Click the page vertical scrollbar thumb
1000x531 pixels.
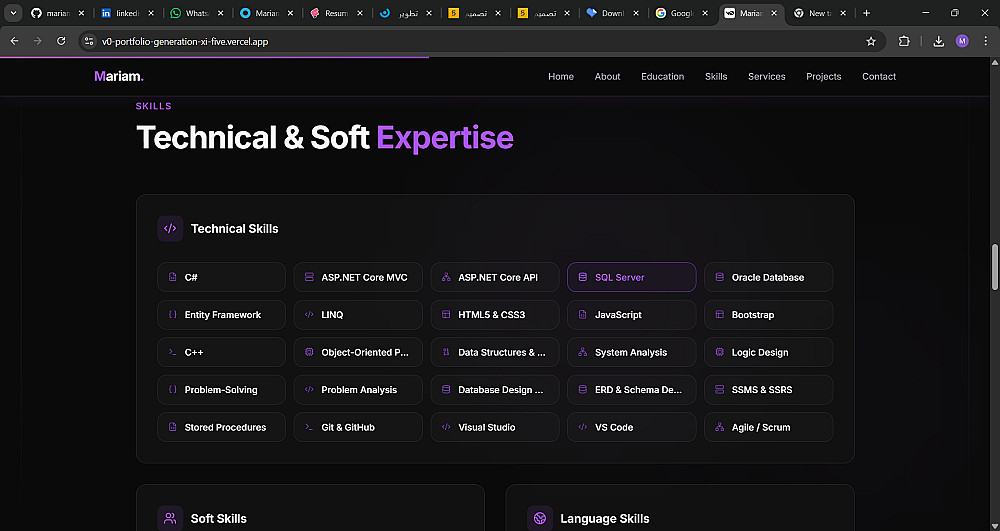pyautogui.click(x=994, y=265)
